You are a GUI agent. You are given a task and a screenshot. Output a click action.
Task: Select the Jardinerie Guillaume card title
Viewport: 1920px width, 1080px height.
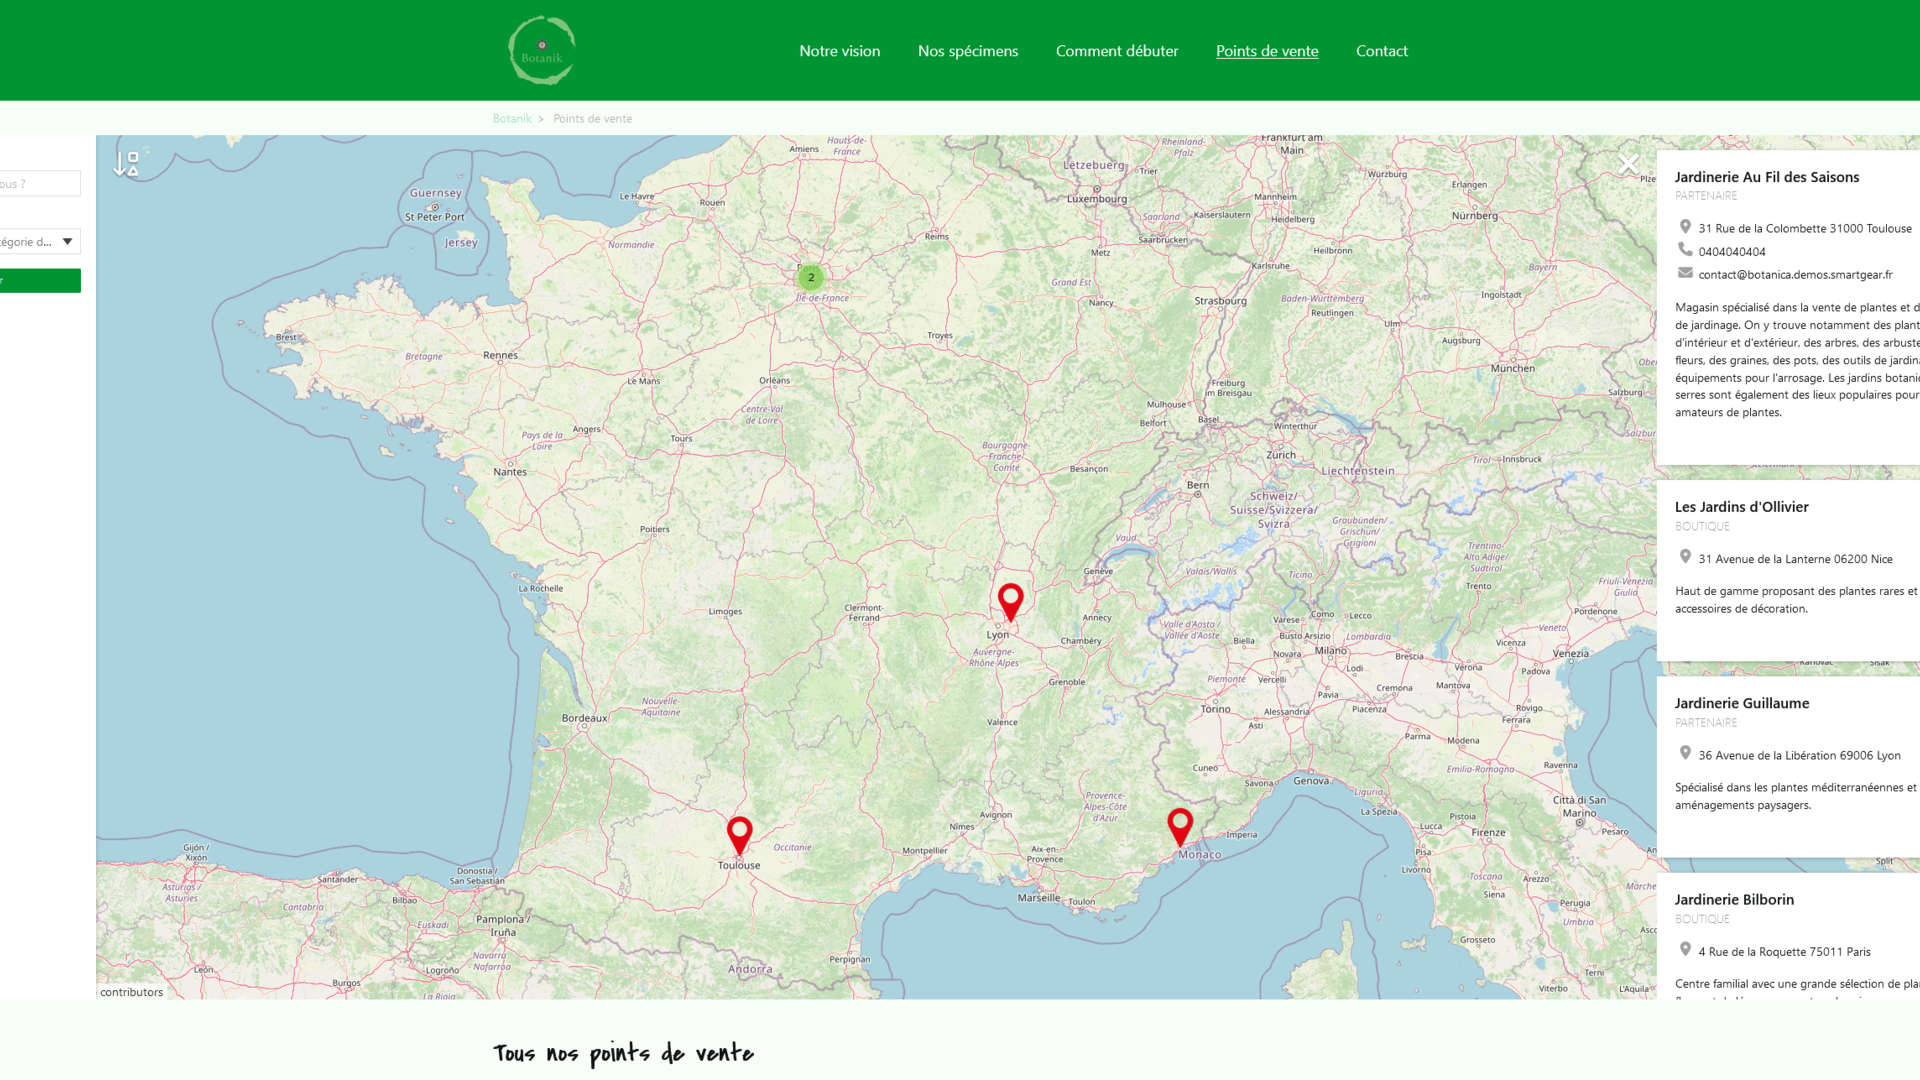click(x=1741, y=703)
